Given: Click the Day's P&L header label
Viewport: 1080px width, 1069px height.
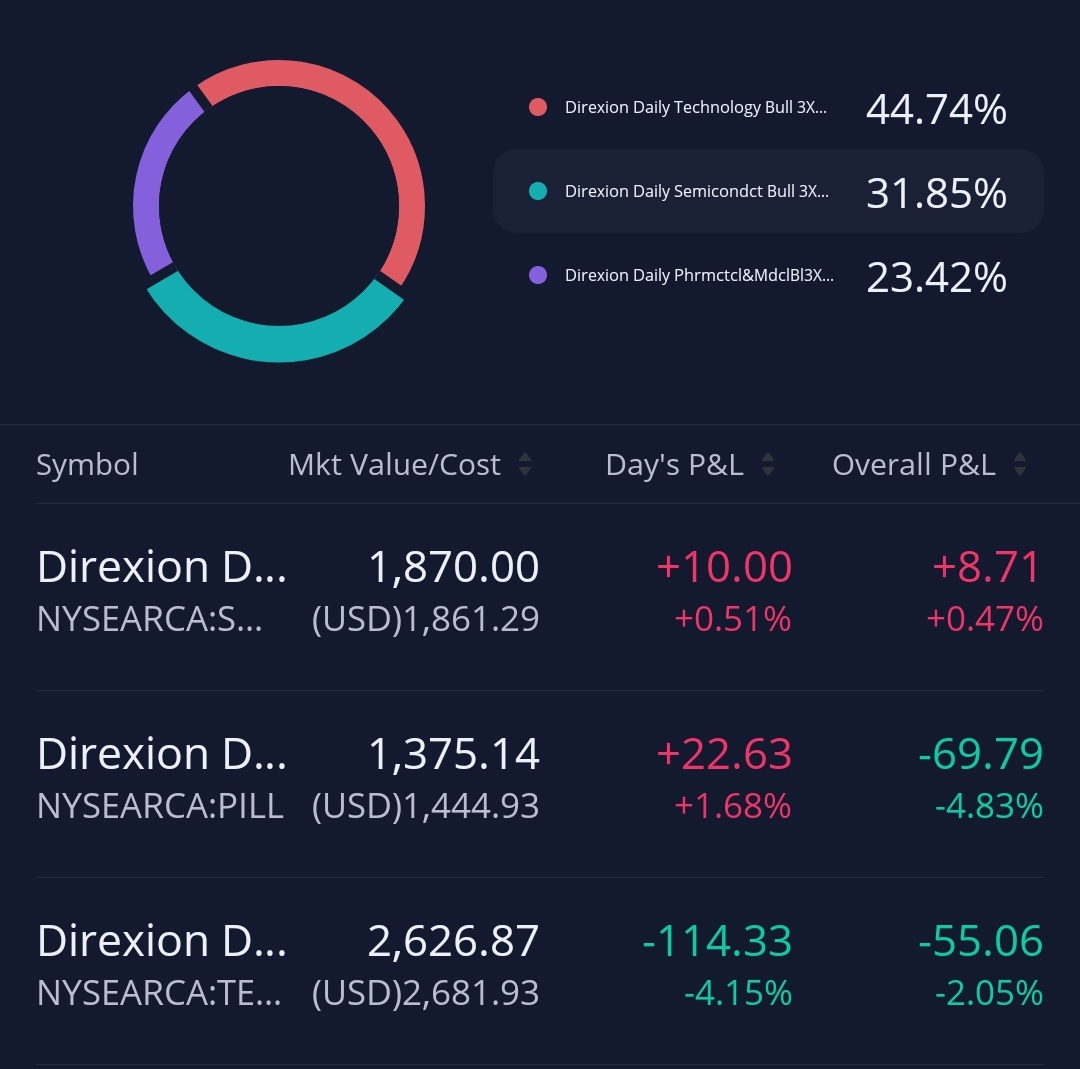Looking at the screenshot, I should click(x=674, y=464).
